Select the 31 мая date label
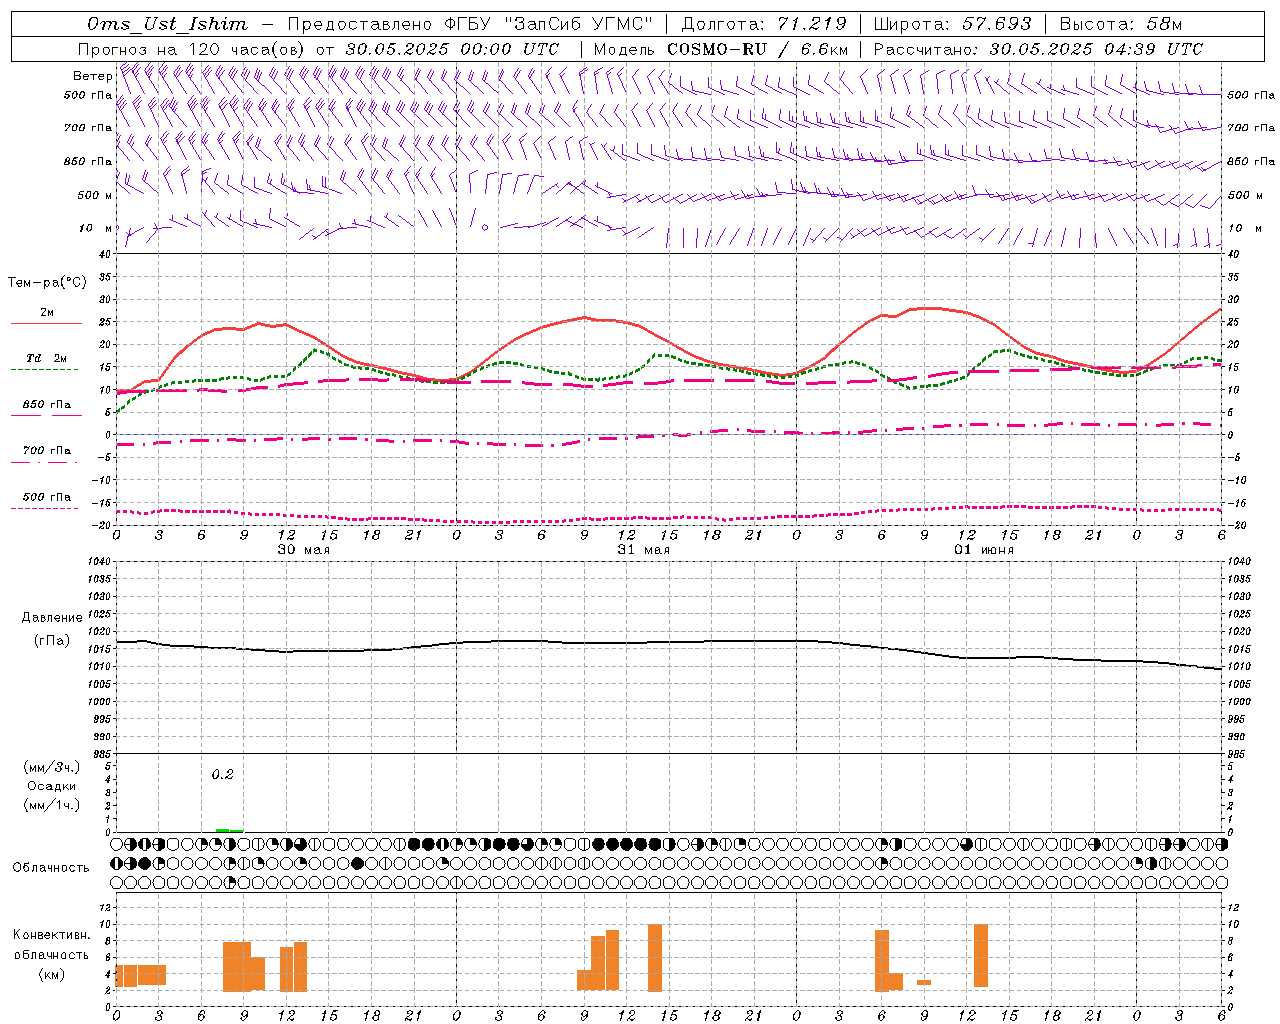Screen dimensions: 1280x1024 pos(643,550)
